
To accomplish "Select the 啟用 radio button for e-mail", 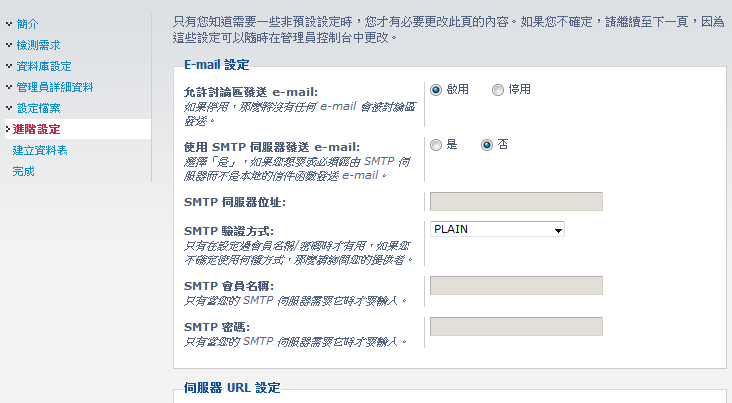I will click(436, 90).
